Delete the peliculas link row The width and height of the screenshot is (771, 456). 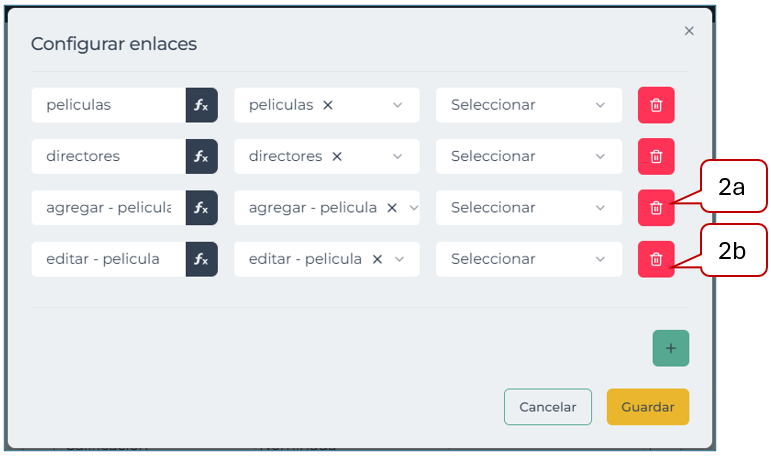point(656,105)
